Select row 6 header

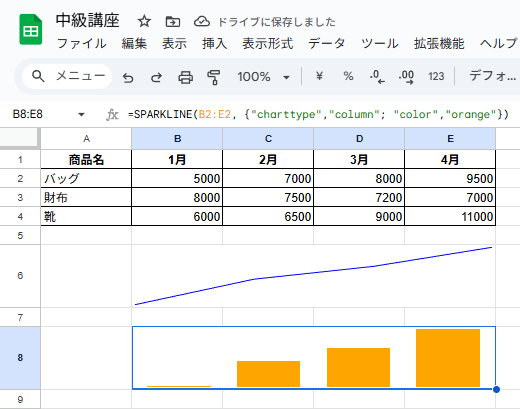pyautogui.click(x=20, y=276)
